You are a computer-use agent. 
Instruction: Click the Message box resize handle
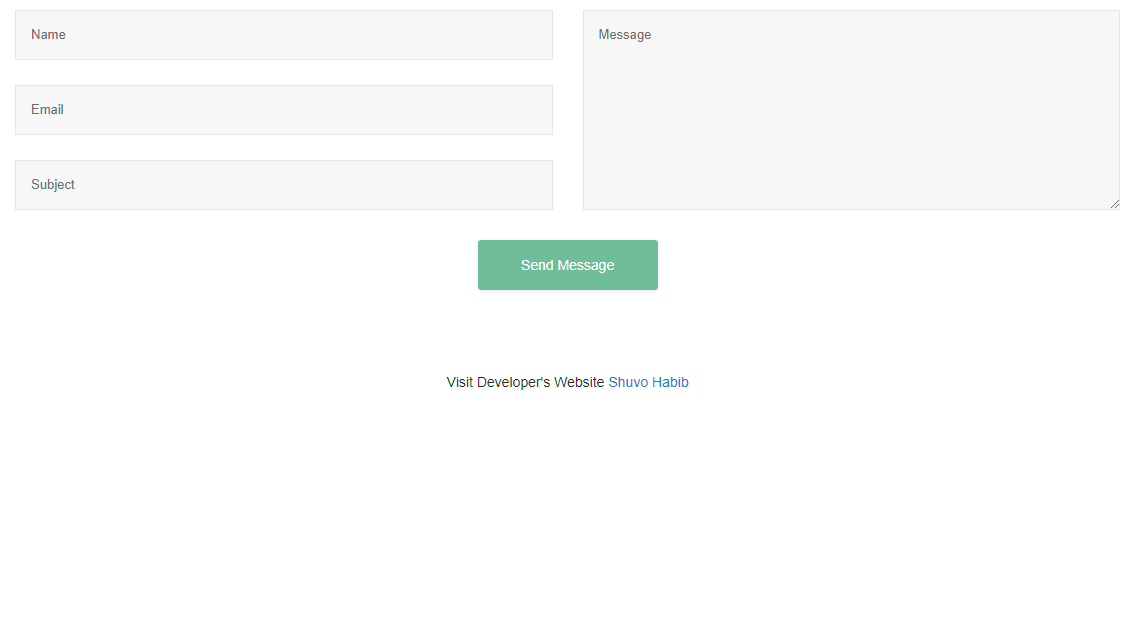[1114, 204]
